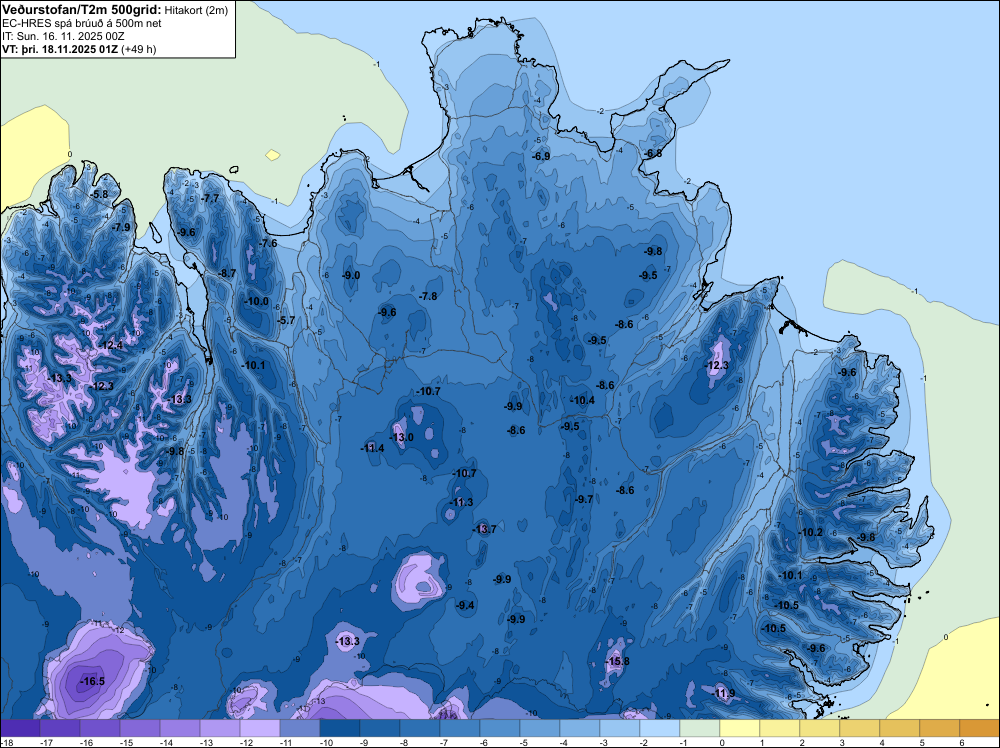Click the -6.8 temperature value
1000x748 pixels.
coord(652,154)
